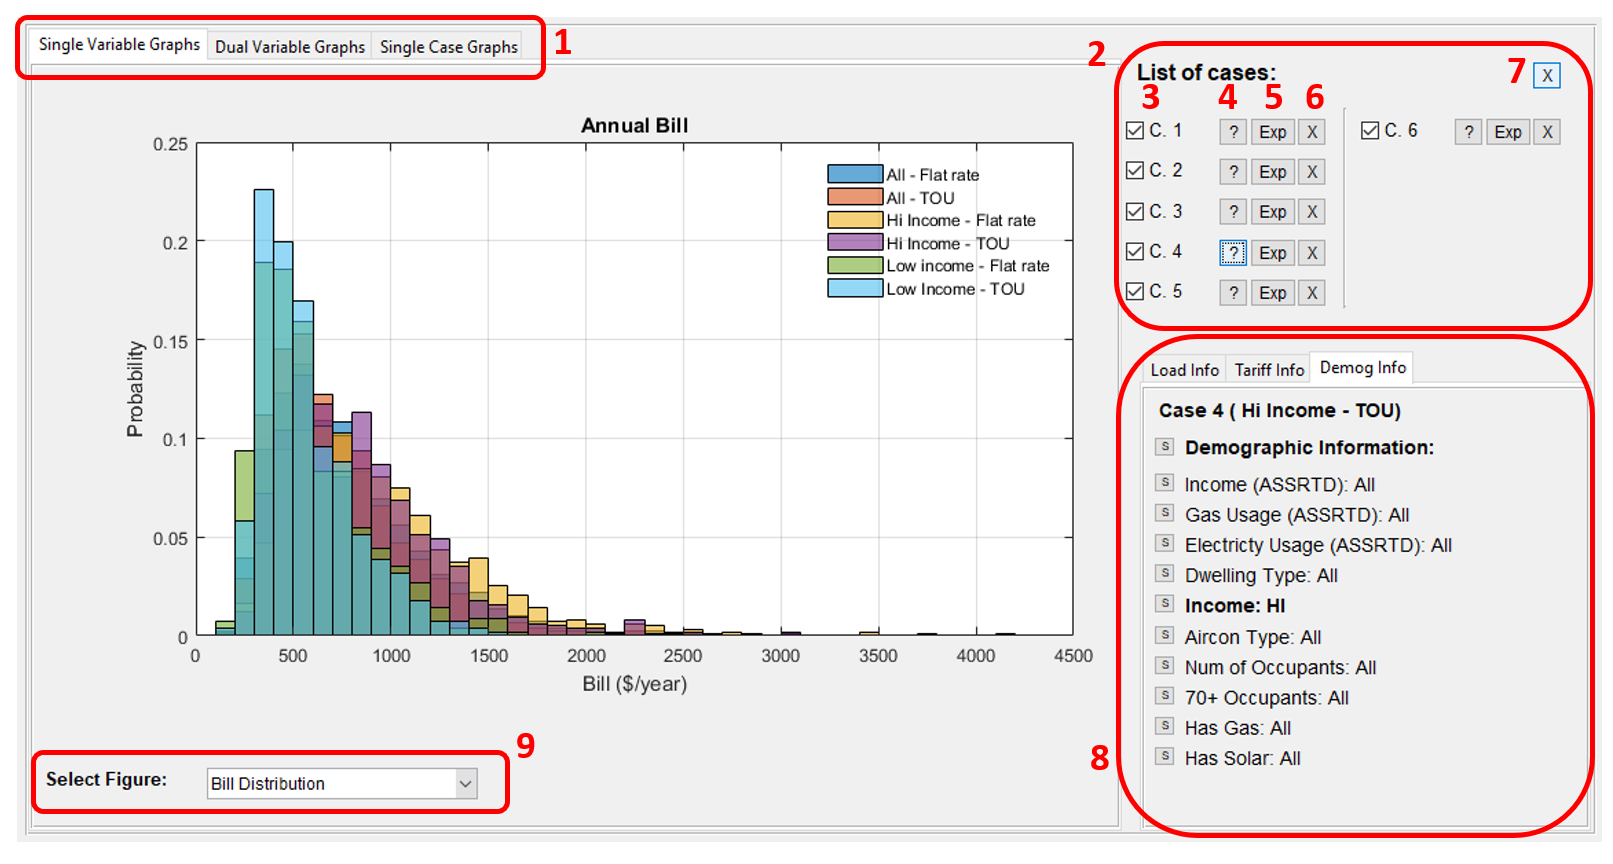The width and height of the screenshot is (1613, 864).
Task: Click the 's' icon beside Num of Occupants
Action: point(1165,665)
